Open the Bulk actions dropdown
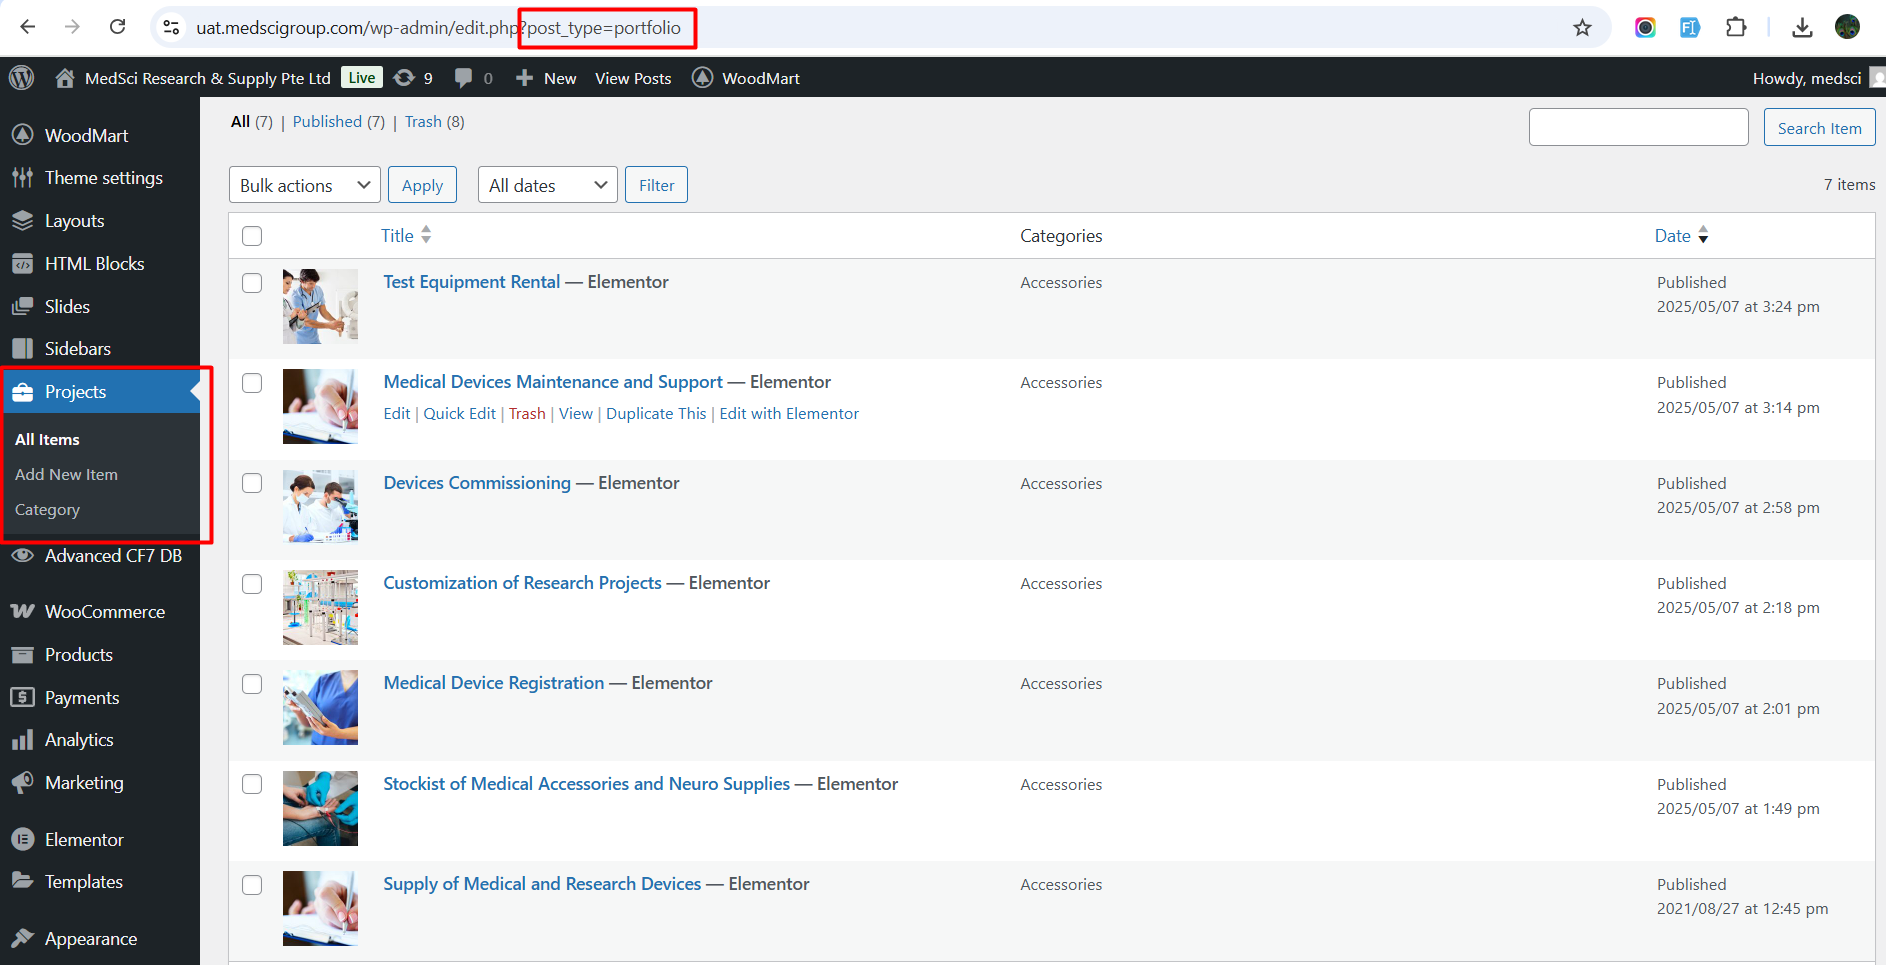 (x=305, y=185)
